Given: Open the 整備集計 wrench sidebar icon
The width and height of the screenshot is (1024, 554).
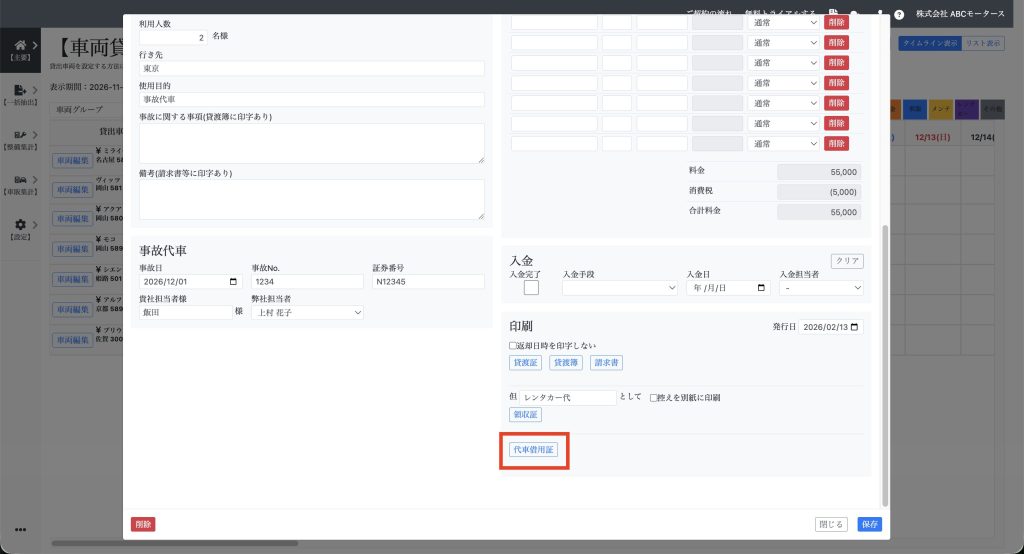Looking at the screenshot, I should pos(19,135).
